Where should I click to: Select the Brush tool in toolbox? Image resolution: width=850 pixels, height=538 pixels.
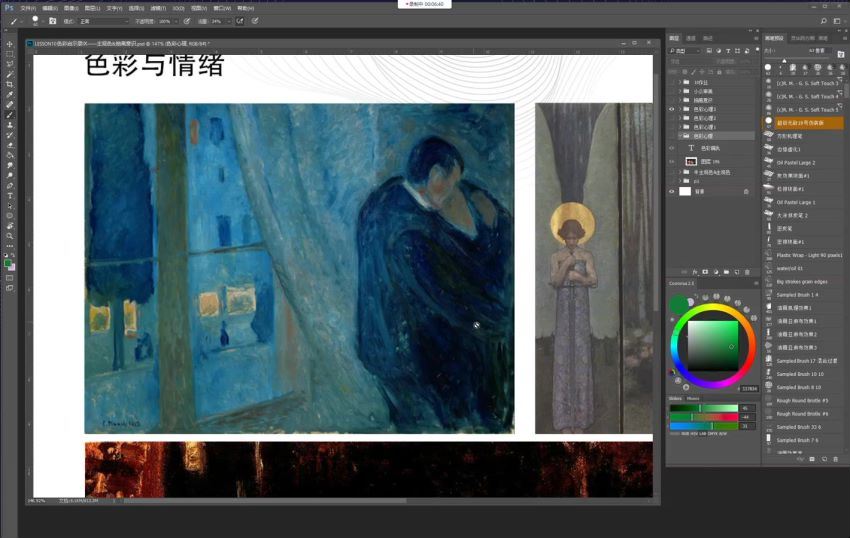(x=10, y=115)
